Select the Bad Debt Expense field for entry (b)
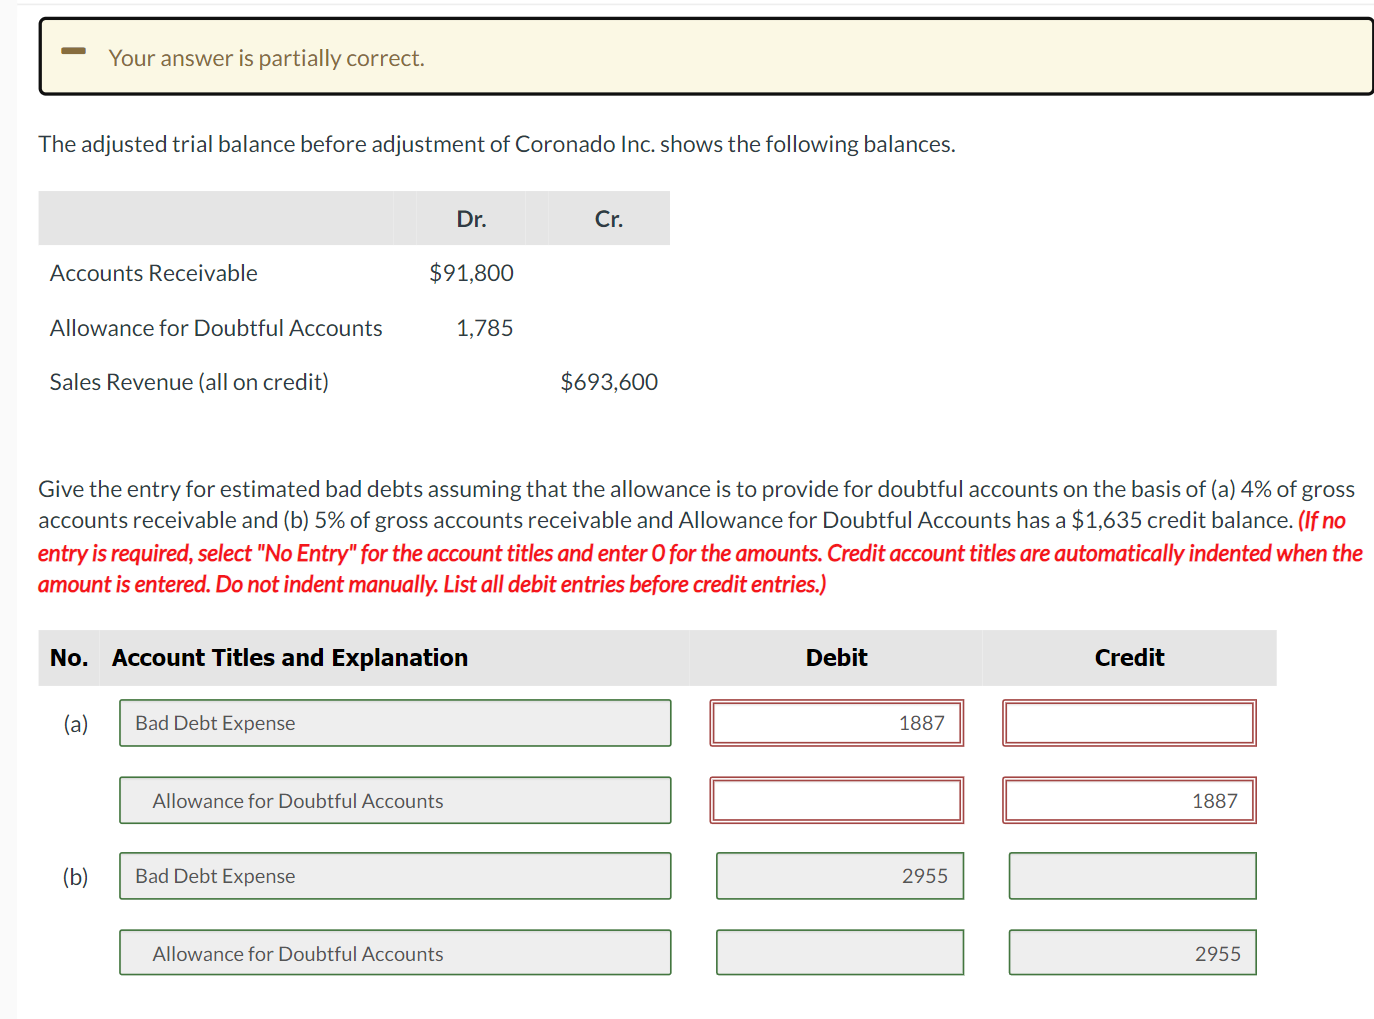1374x1019 pixels. pos(395,875)
